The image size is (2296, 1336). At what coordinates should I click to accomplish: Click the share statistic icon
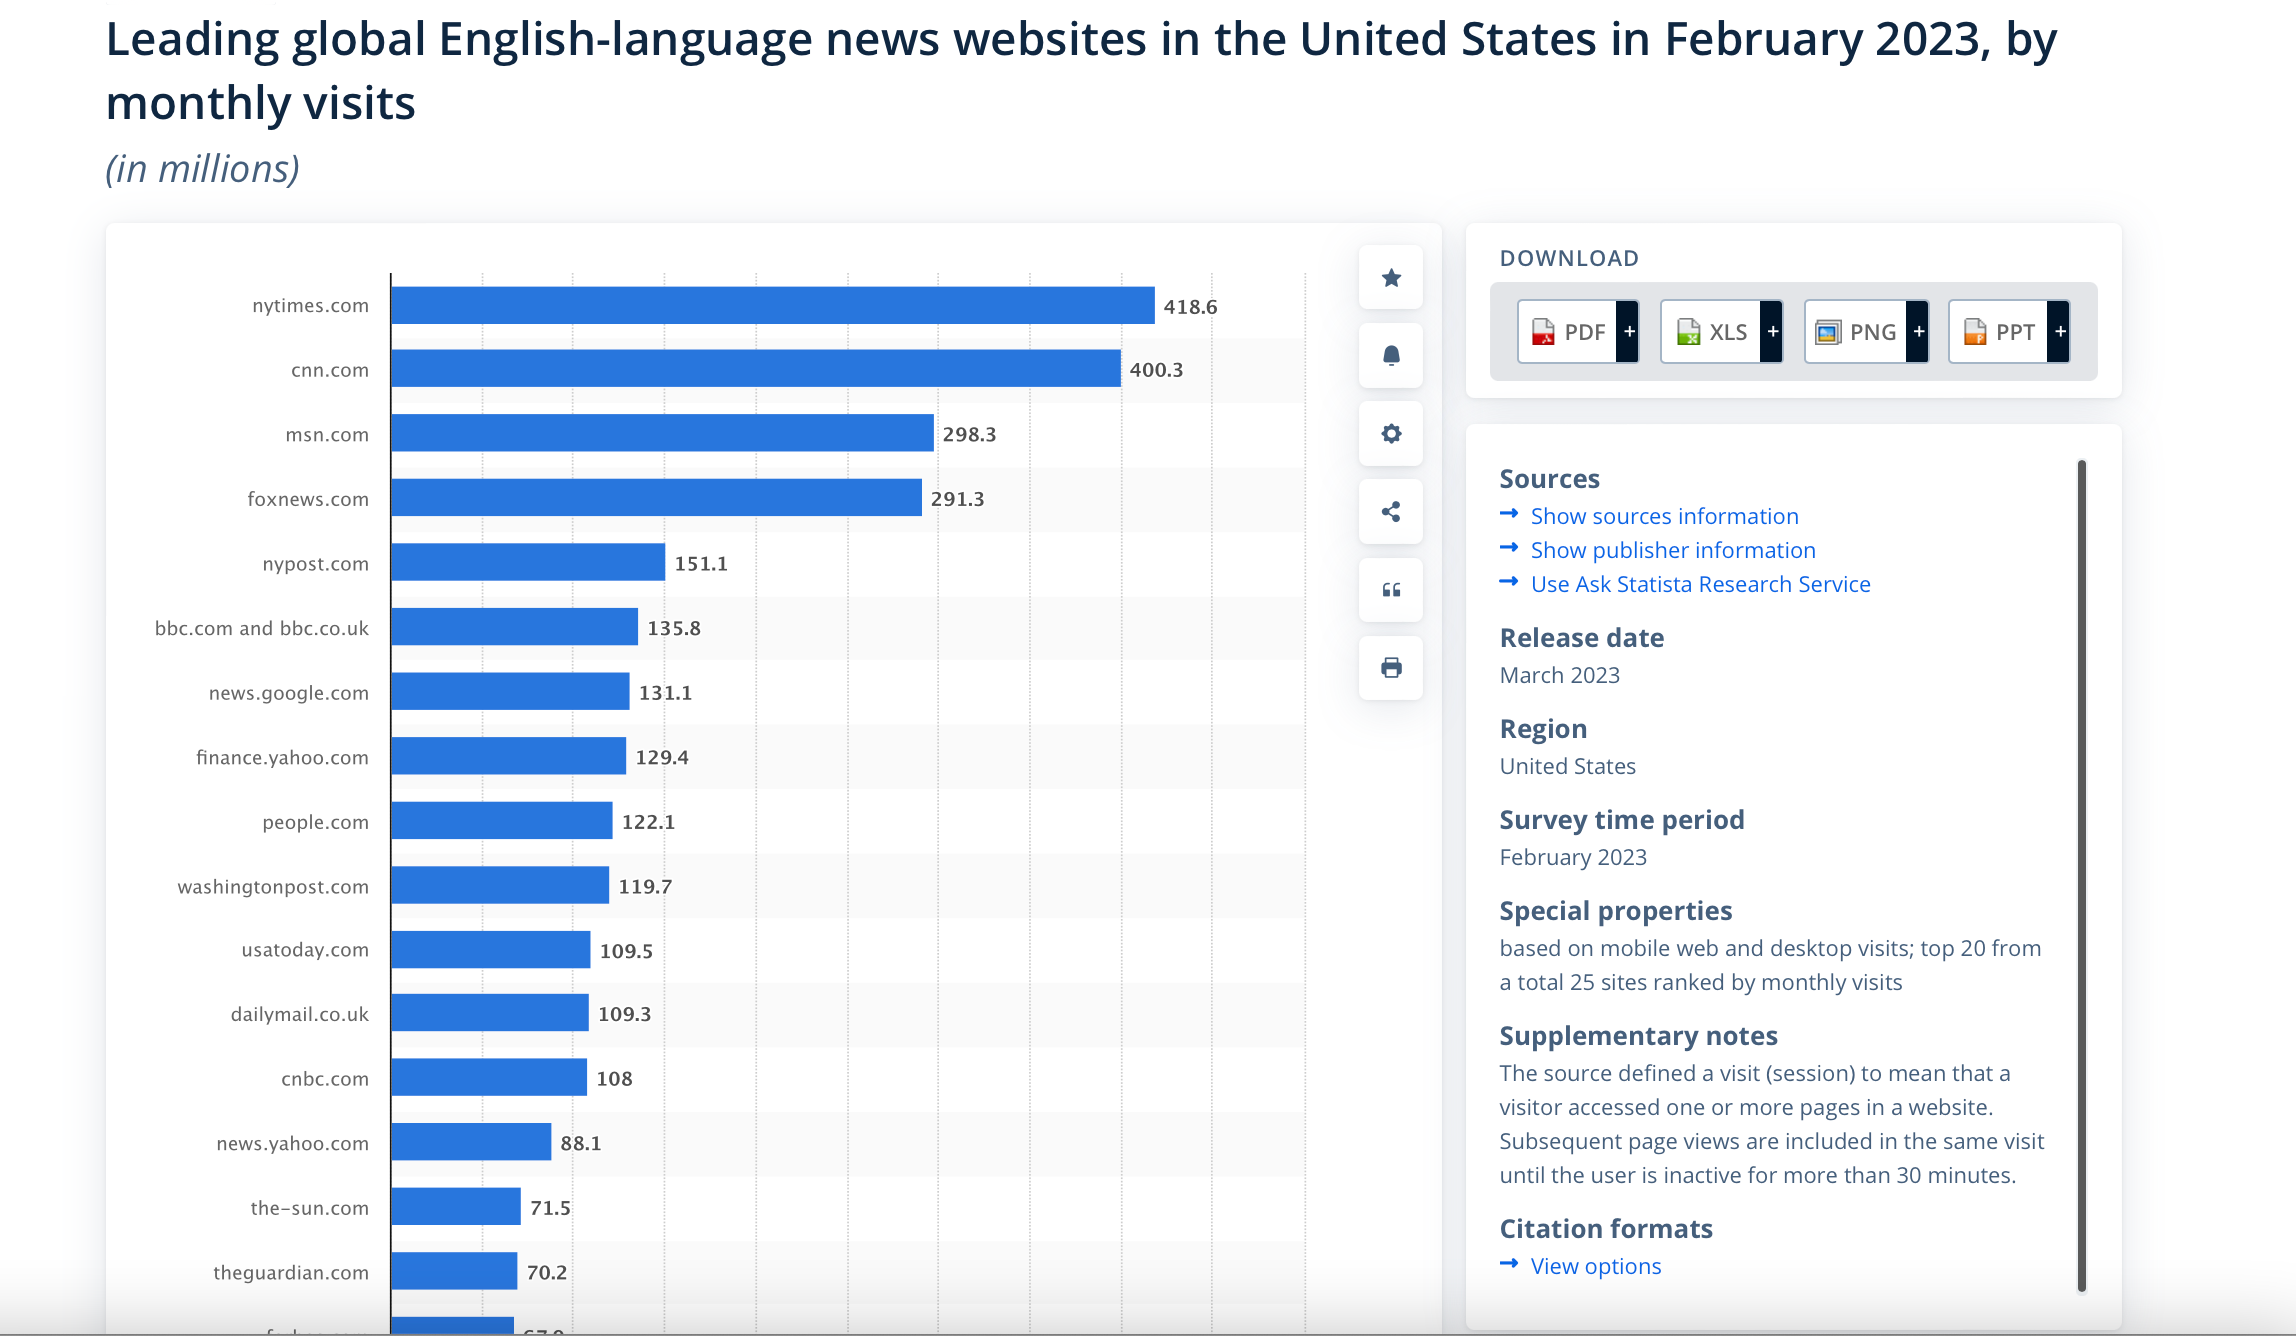[1390, 512]
